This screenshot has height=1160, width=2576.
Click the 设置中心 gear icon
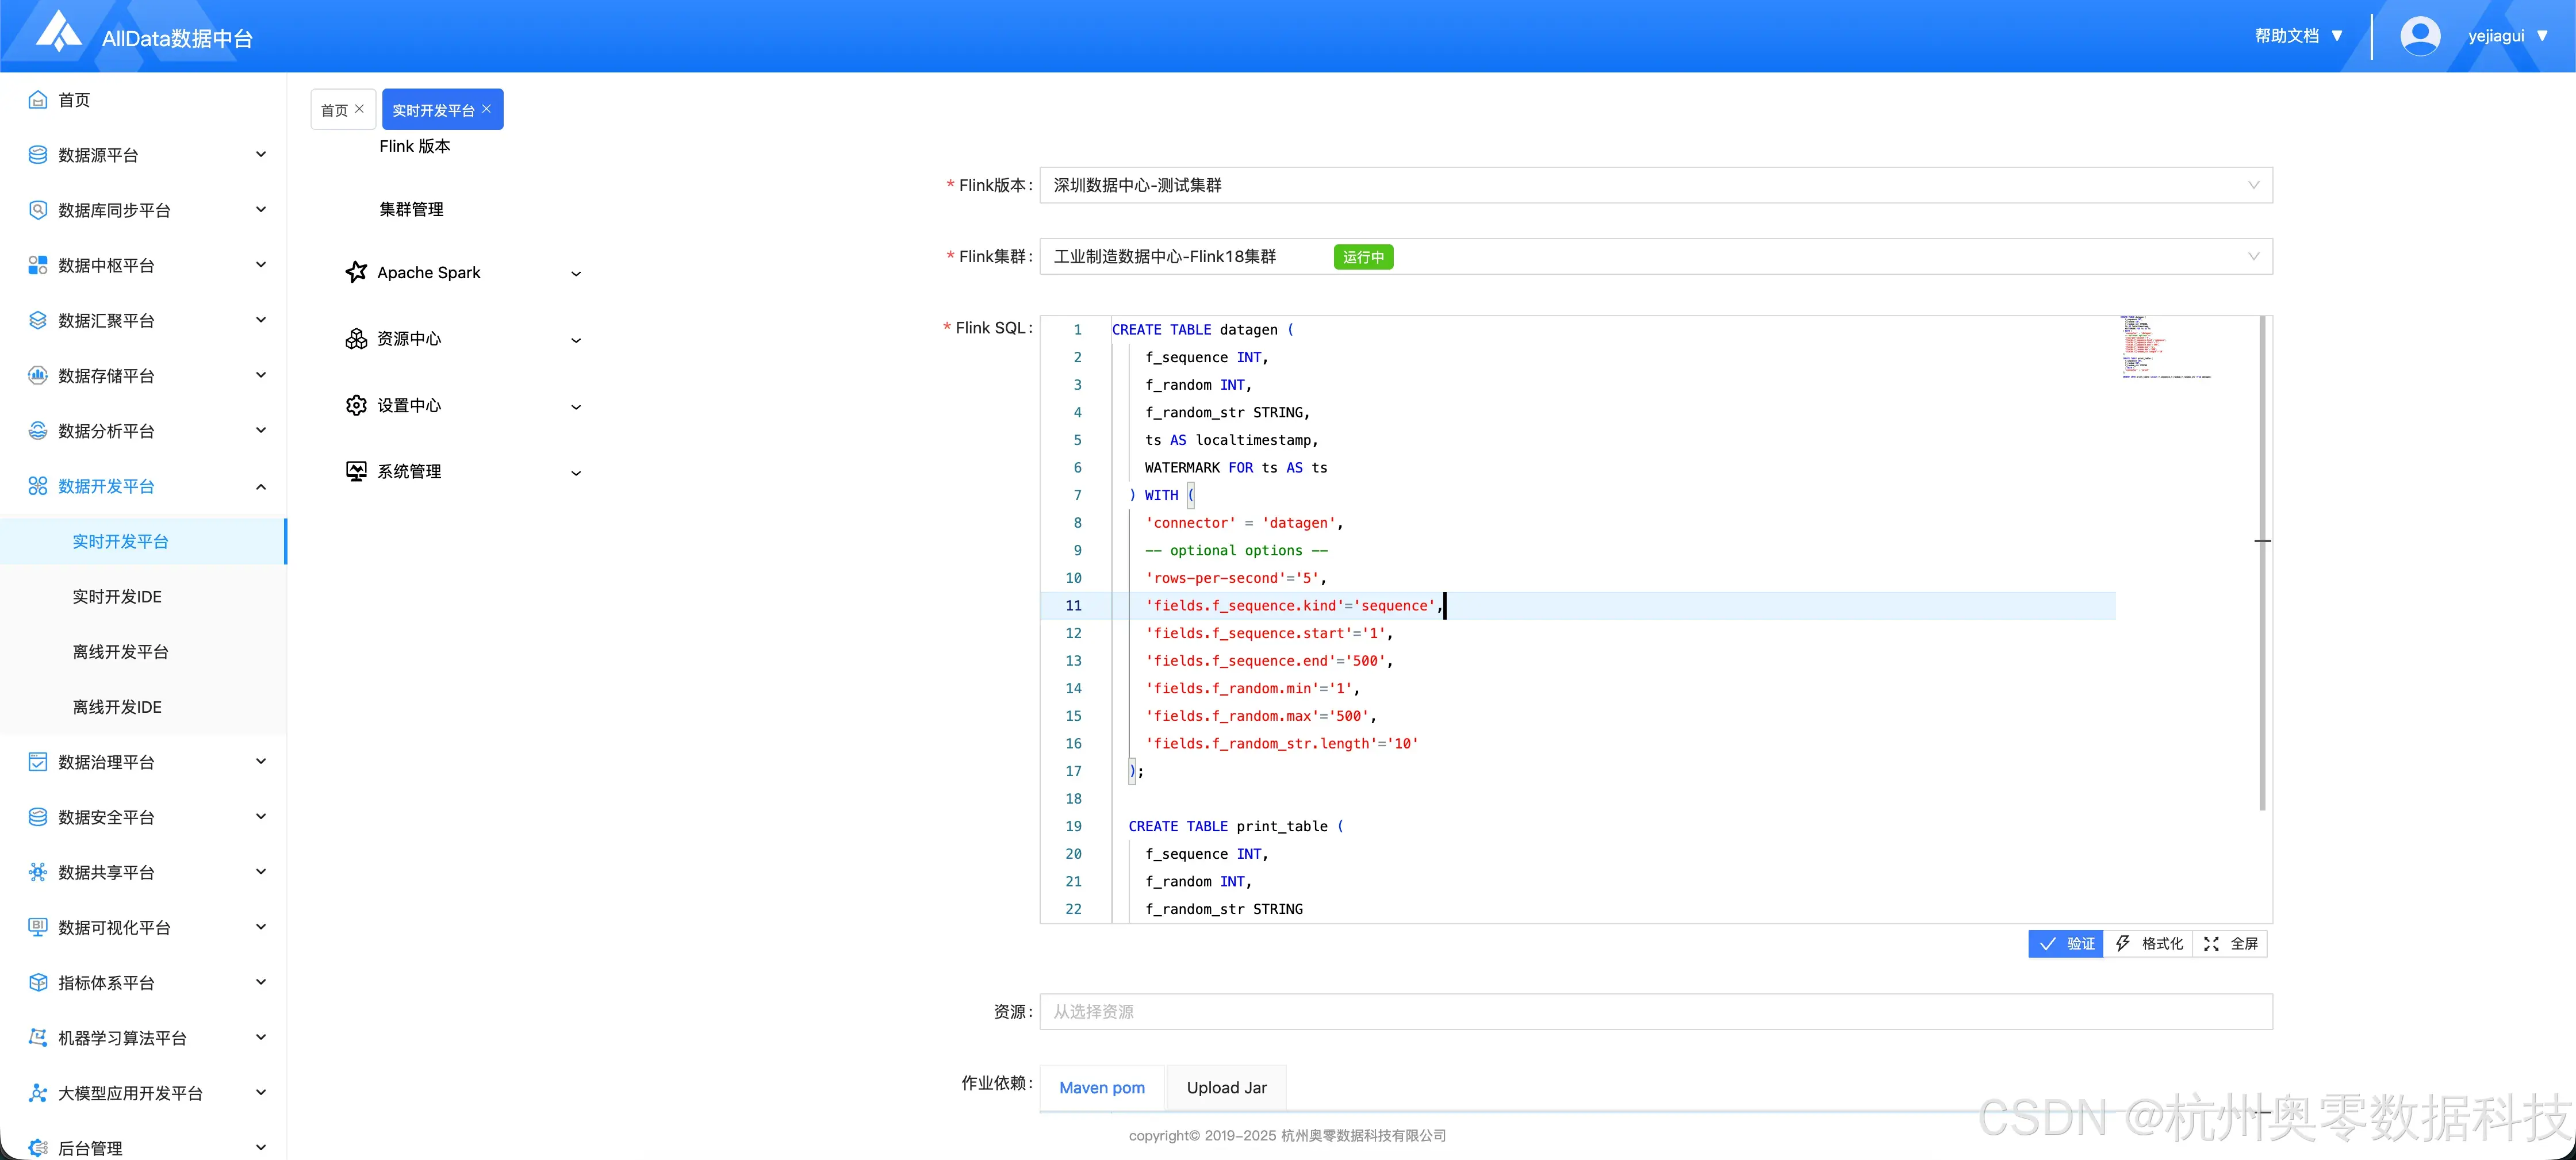[x=356, y=405]
